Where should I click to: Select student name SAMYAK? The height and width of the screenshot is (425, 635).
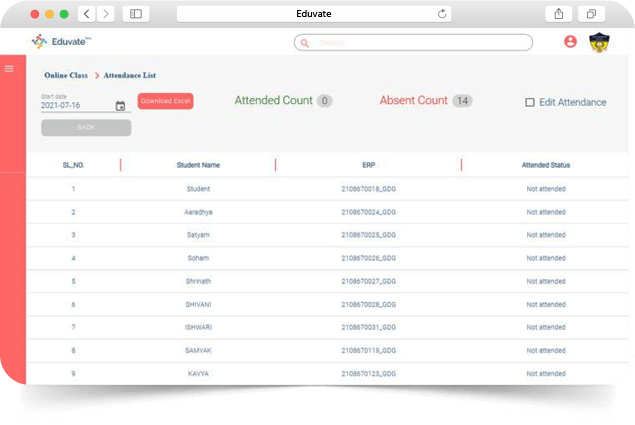tap(198, 350)
